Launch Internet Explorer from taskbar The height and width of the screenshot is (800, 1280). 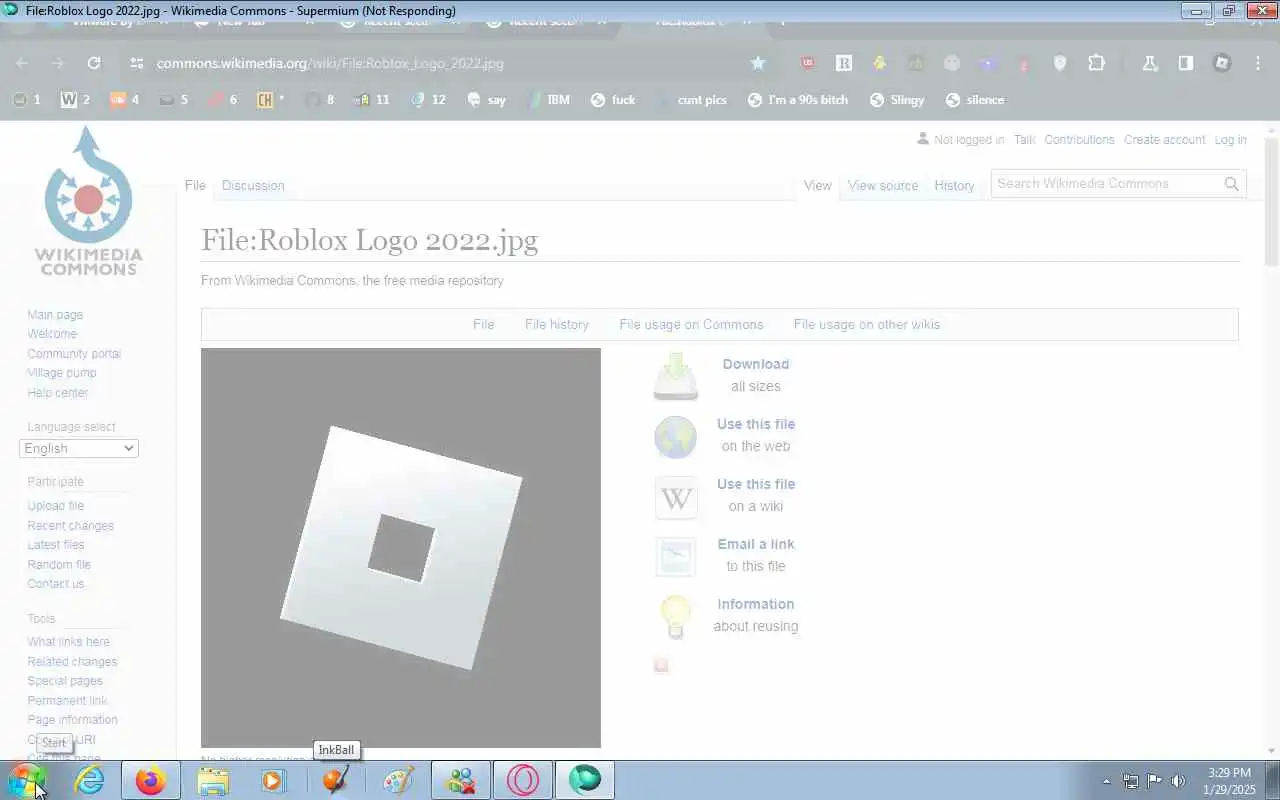(90, 780)
